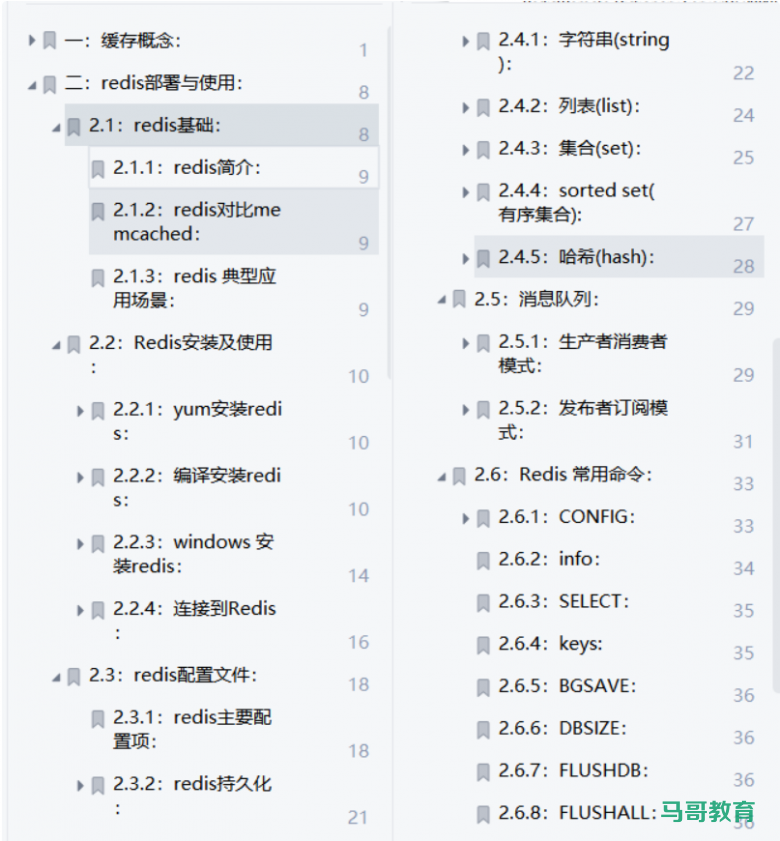Image resolution: width=780 pixels, height=841 pixels.
Task: Click bookmark icon for 2.3.1 redis主要配置项
Action: [x=98, y=719]
